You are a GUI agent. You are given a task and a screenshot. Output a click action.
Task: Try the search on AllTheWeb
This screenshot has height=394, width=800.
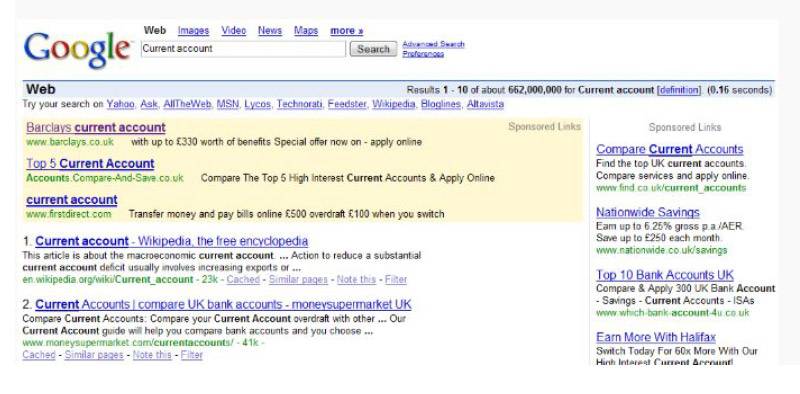point(187,104)
